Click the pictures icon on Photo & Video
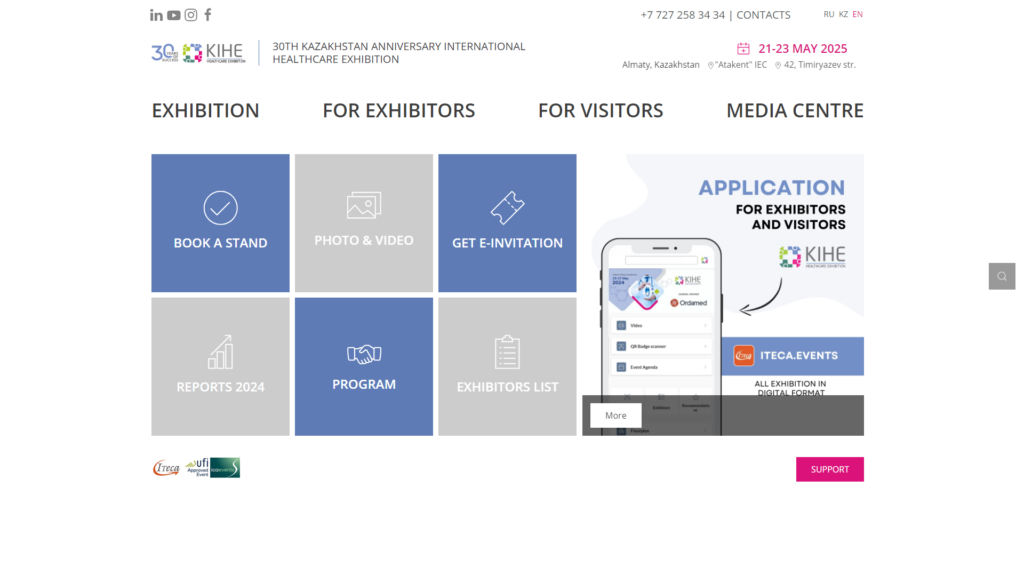The image size is (1024, 576). click(x=364, y=205)
